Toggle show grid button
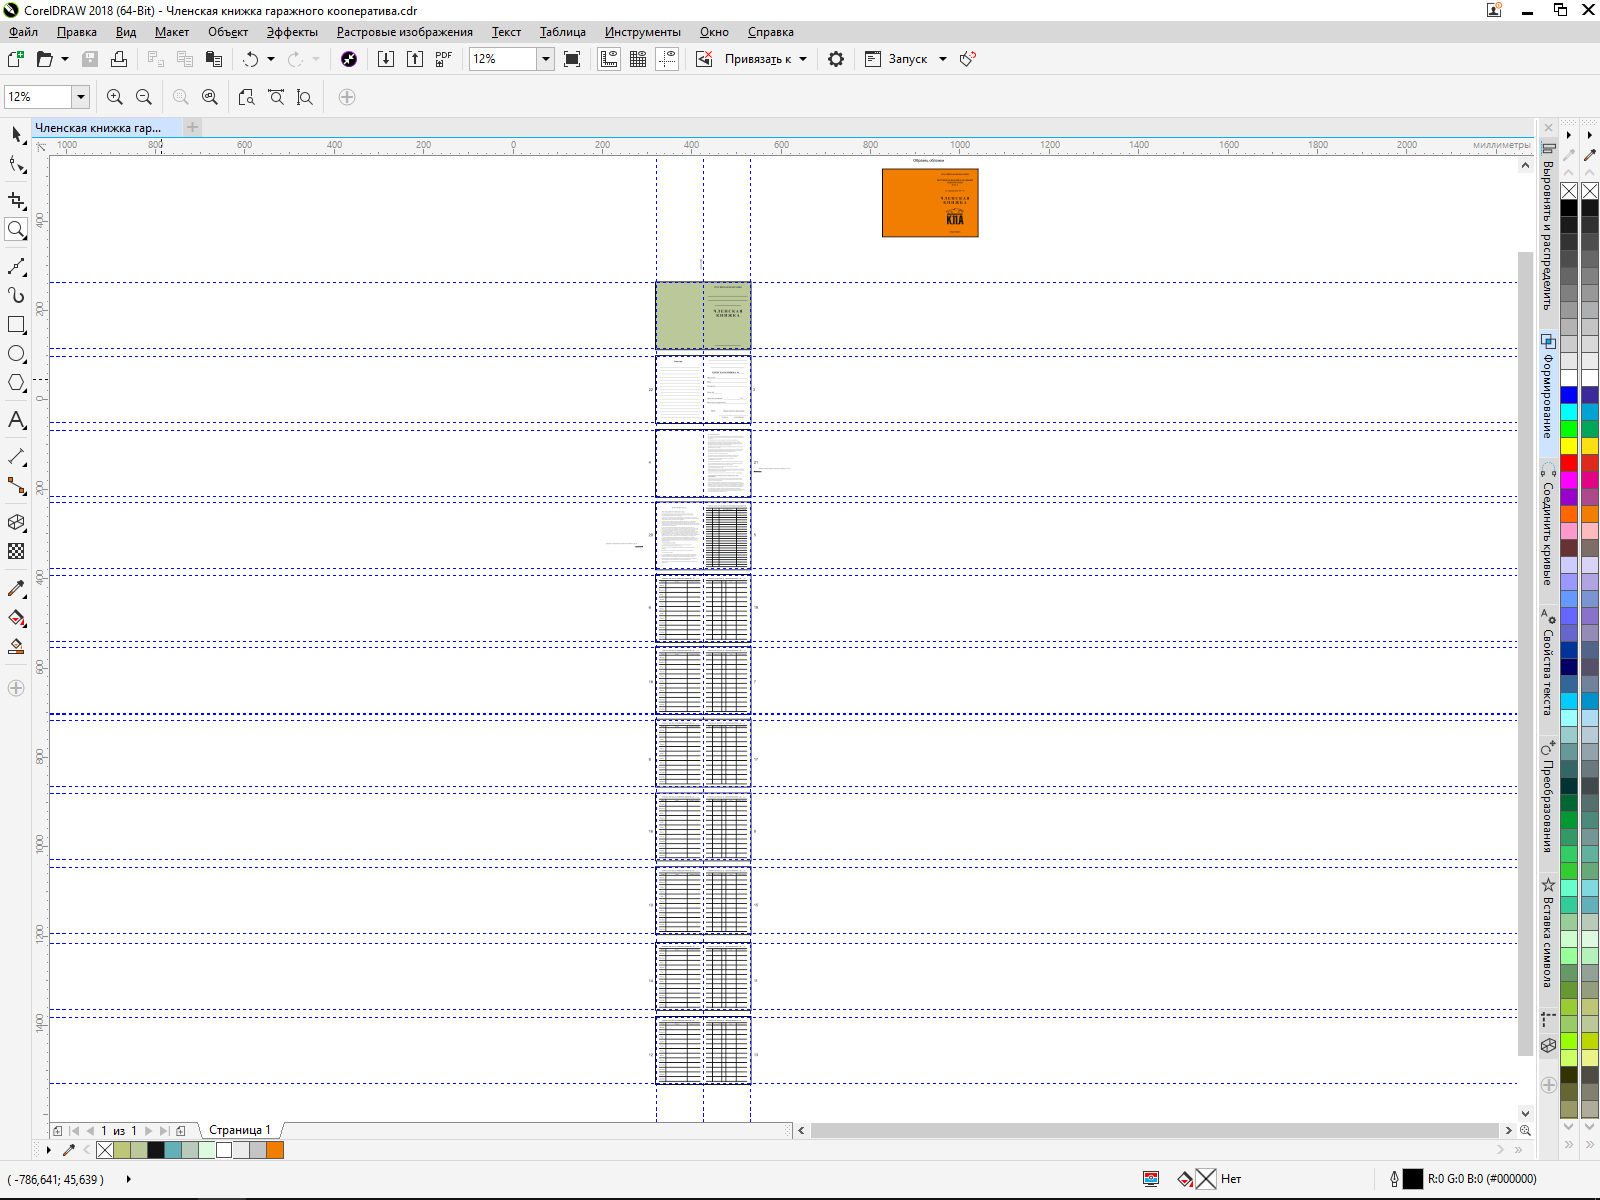The height and width of the screenshot is (1200, 1600). [x=637, y=59]
